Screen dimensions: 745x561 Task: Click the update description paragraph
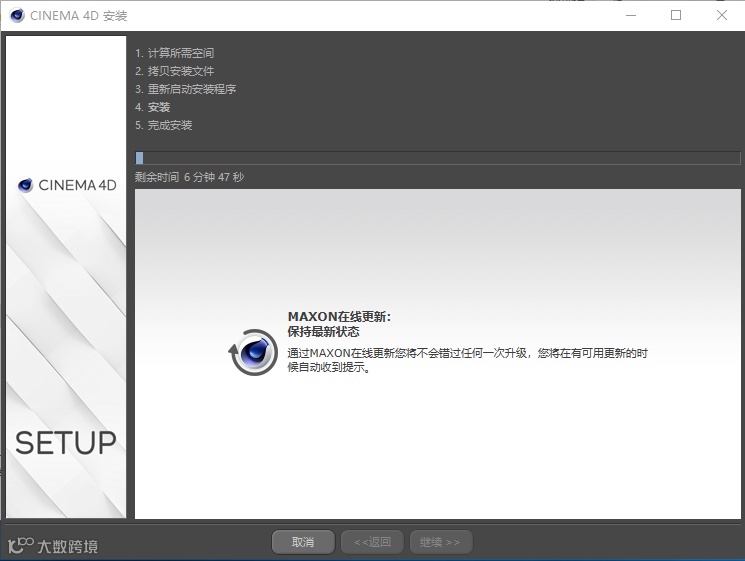(x=468, y=360)
